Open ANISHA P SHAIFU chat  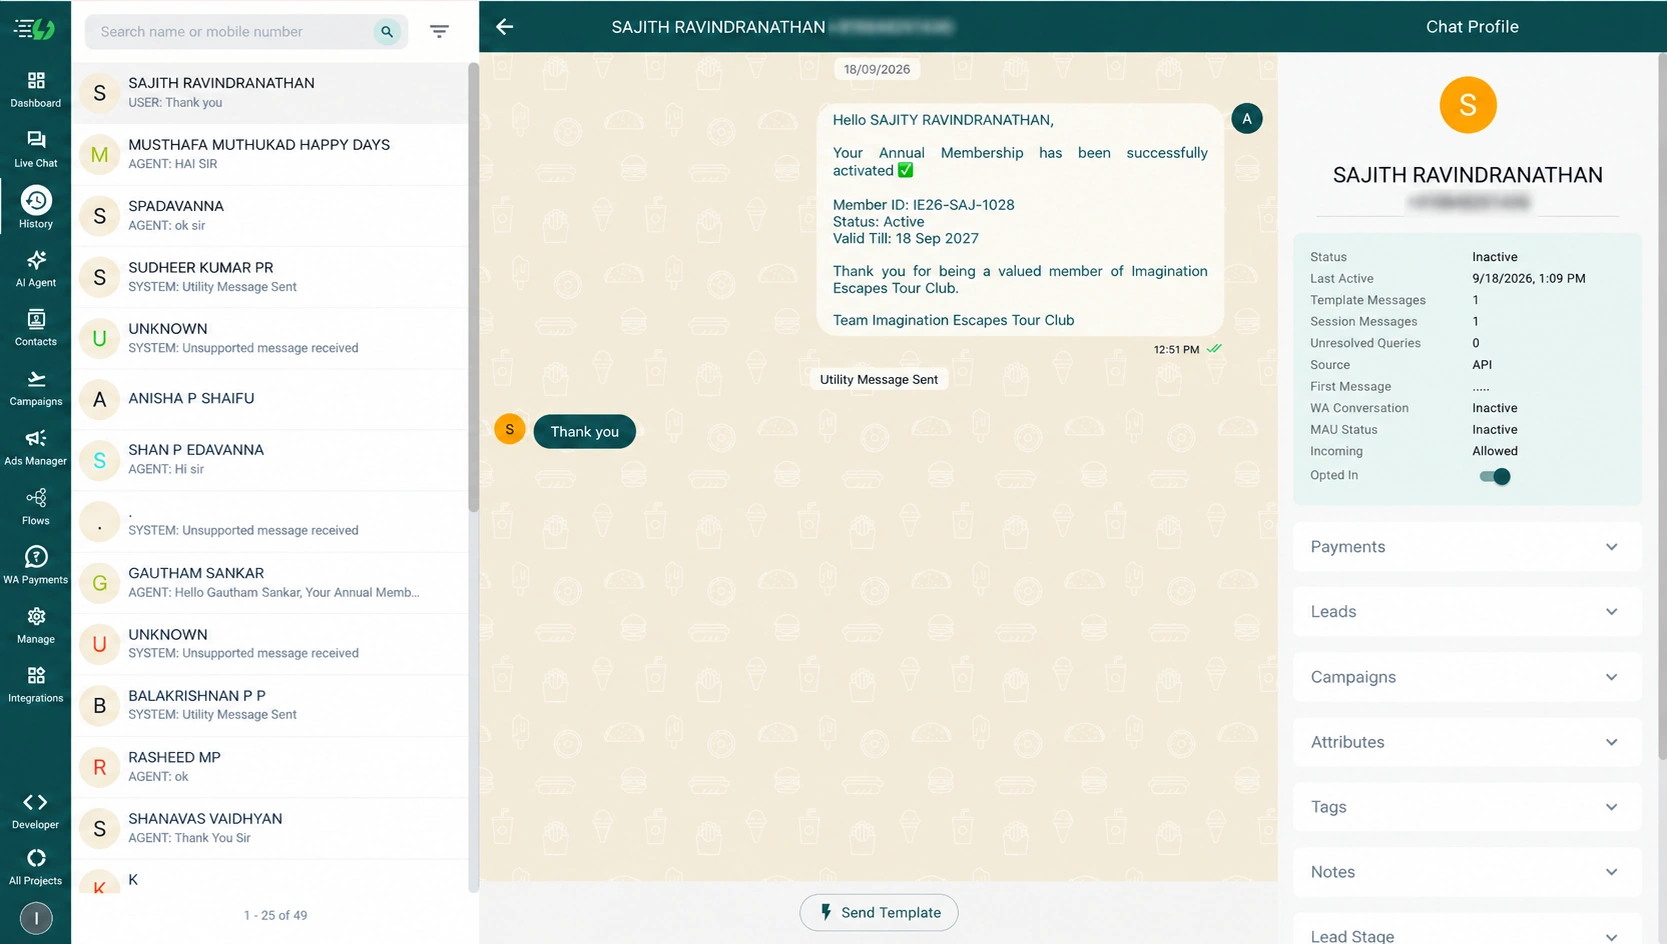(x=270, y=399)
